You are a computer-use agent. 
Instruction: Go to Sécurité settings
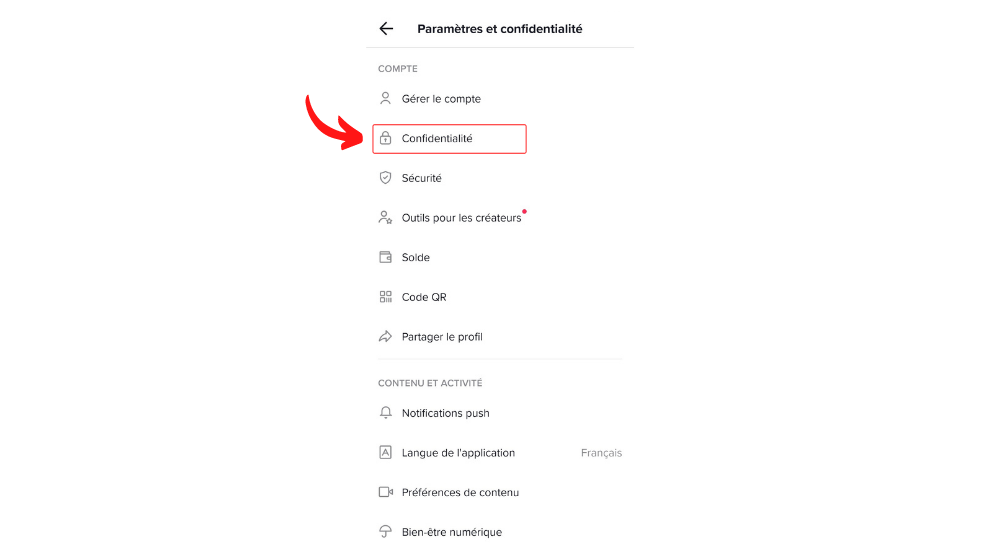[421, 178]
